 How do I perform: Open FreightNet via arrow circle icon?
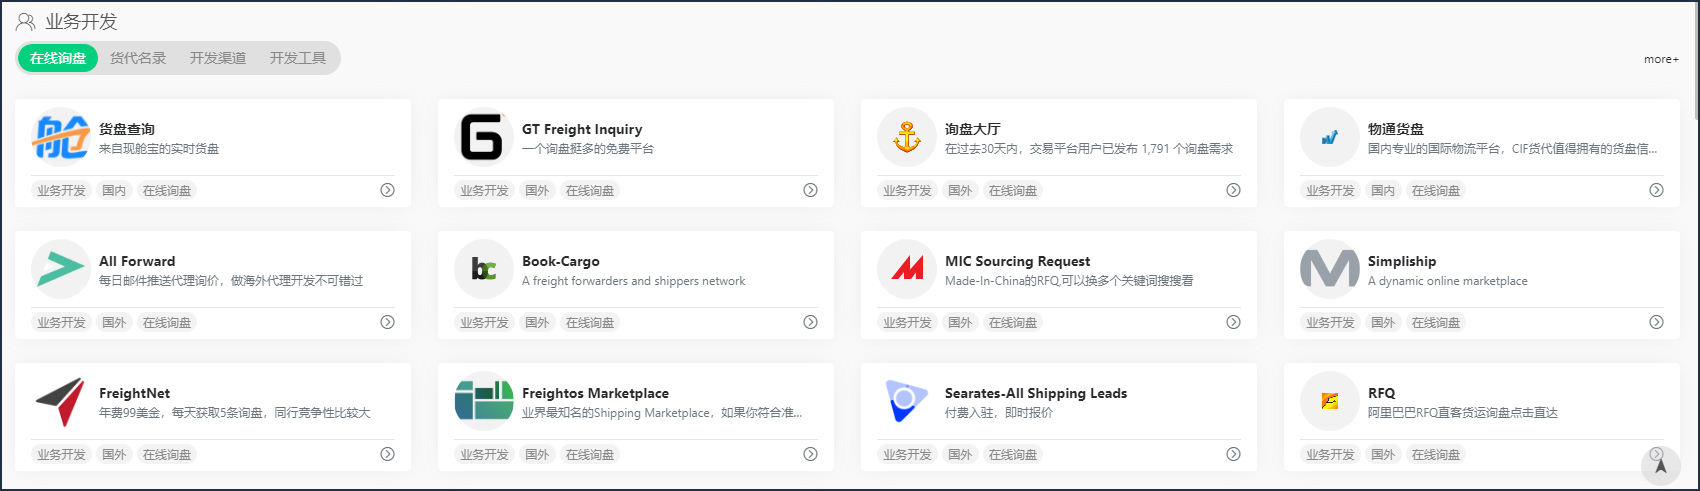387,454
